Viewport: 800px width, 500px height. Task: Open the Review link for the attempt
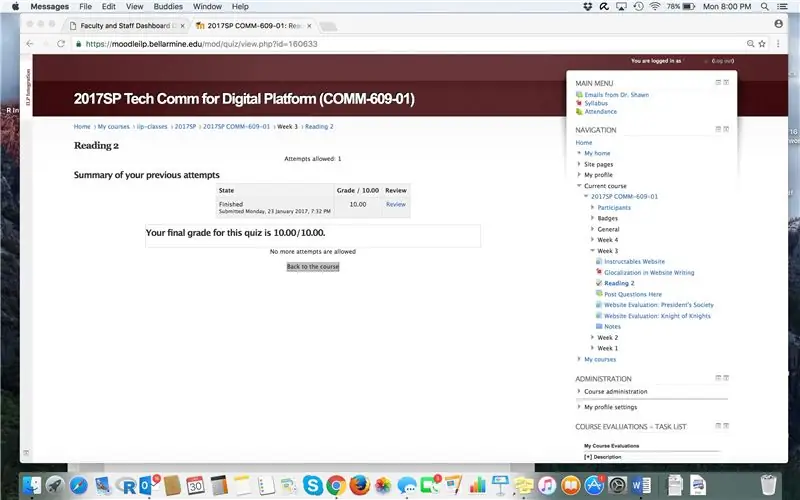pyautogui.click(x=395, y=204)
